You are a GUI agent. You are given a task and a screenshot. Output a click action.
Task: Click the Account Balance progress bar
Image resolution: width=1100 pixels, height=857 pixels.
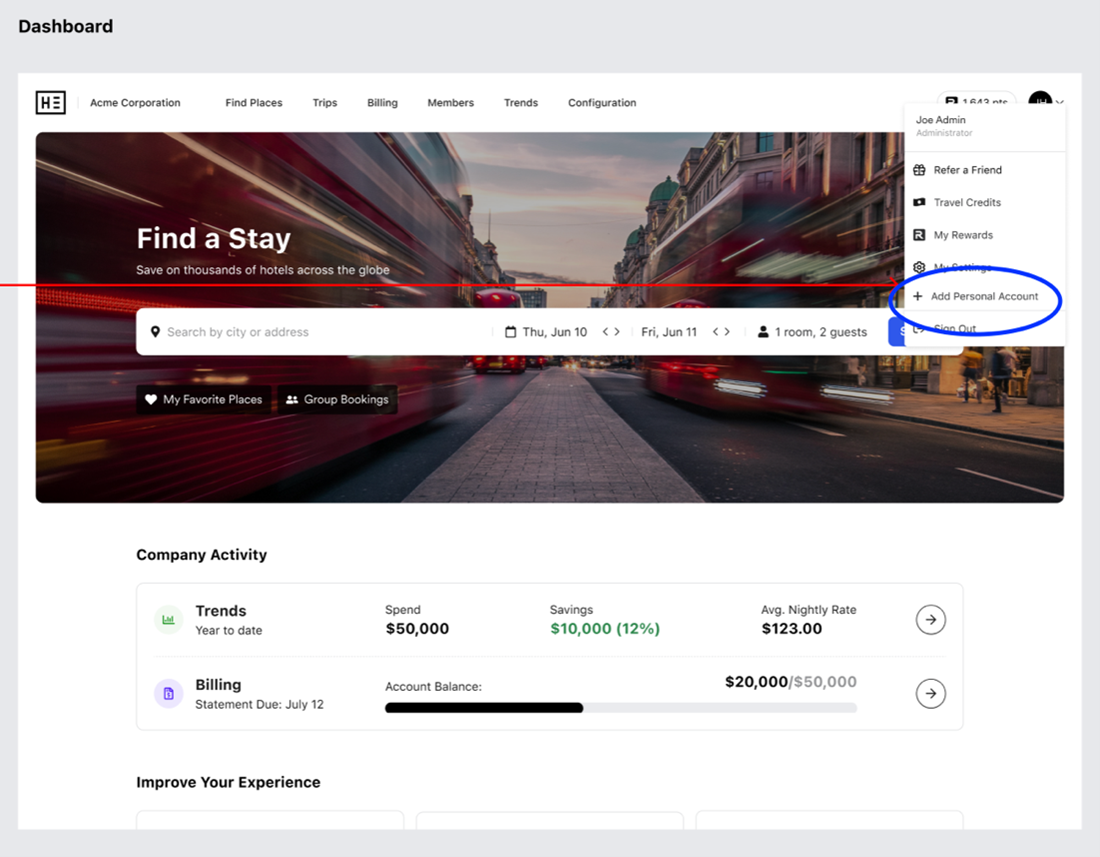(620, 707)
